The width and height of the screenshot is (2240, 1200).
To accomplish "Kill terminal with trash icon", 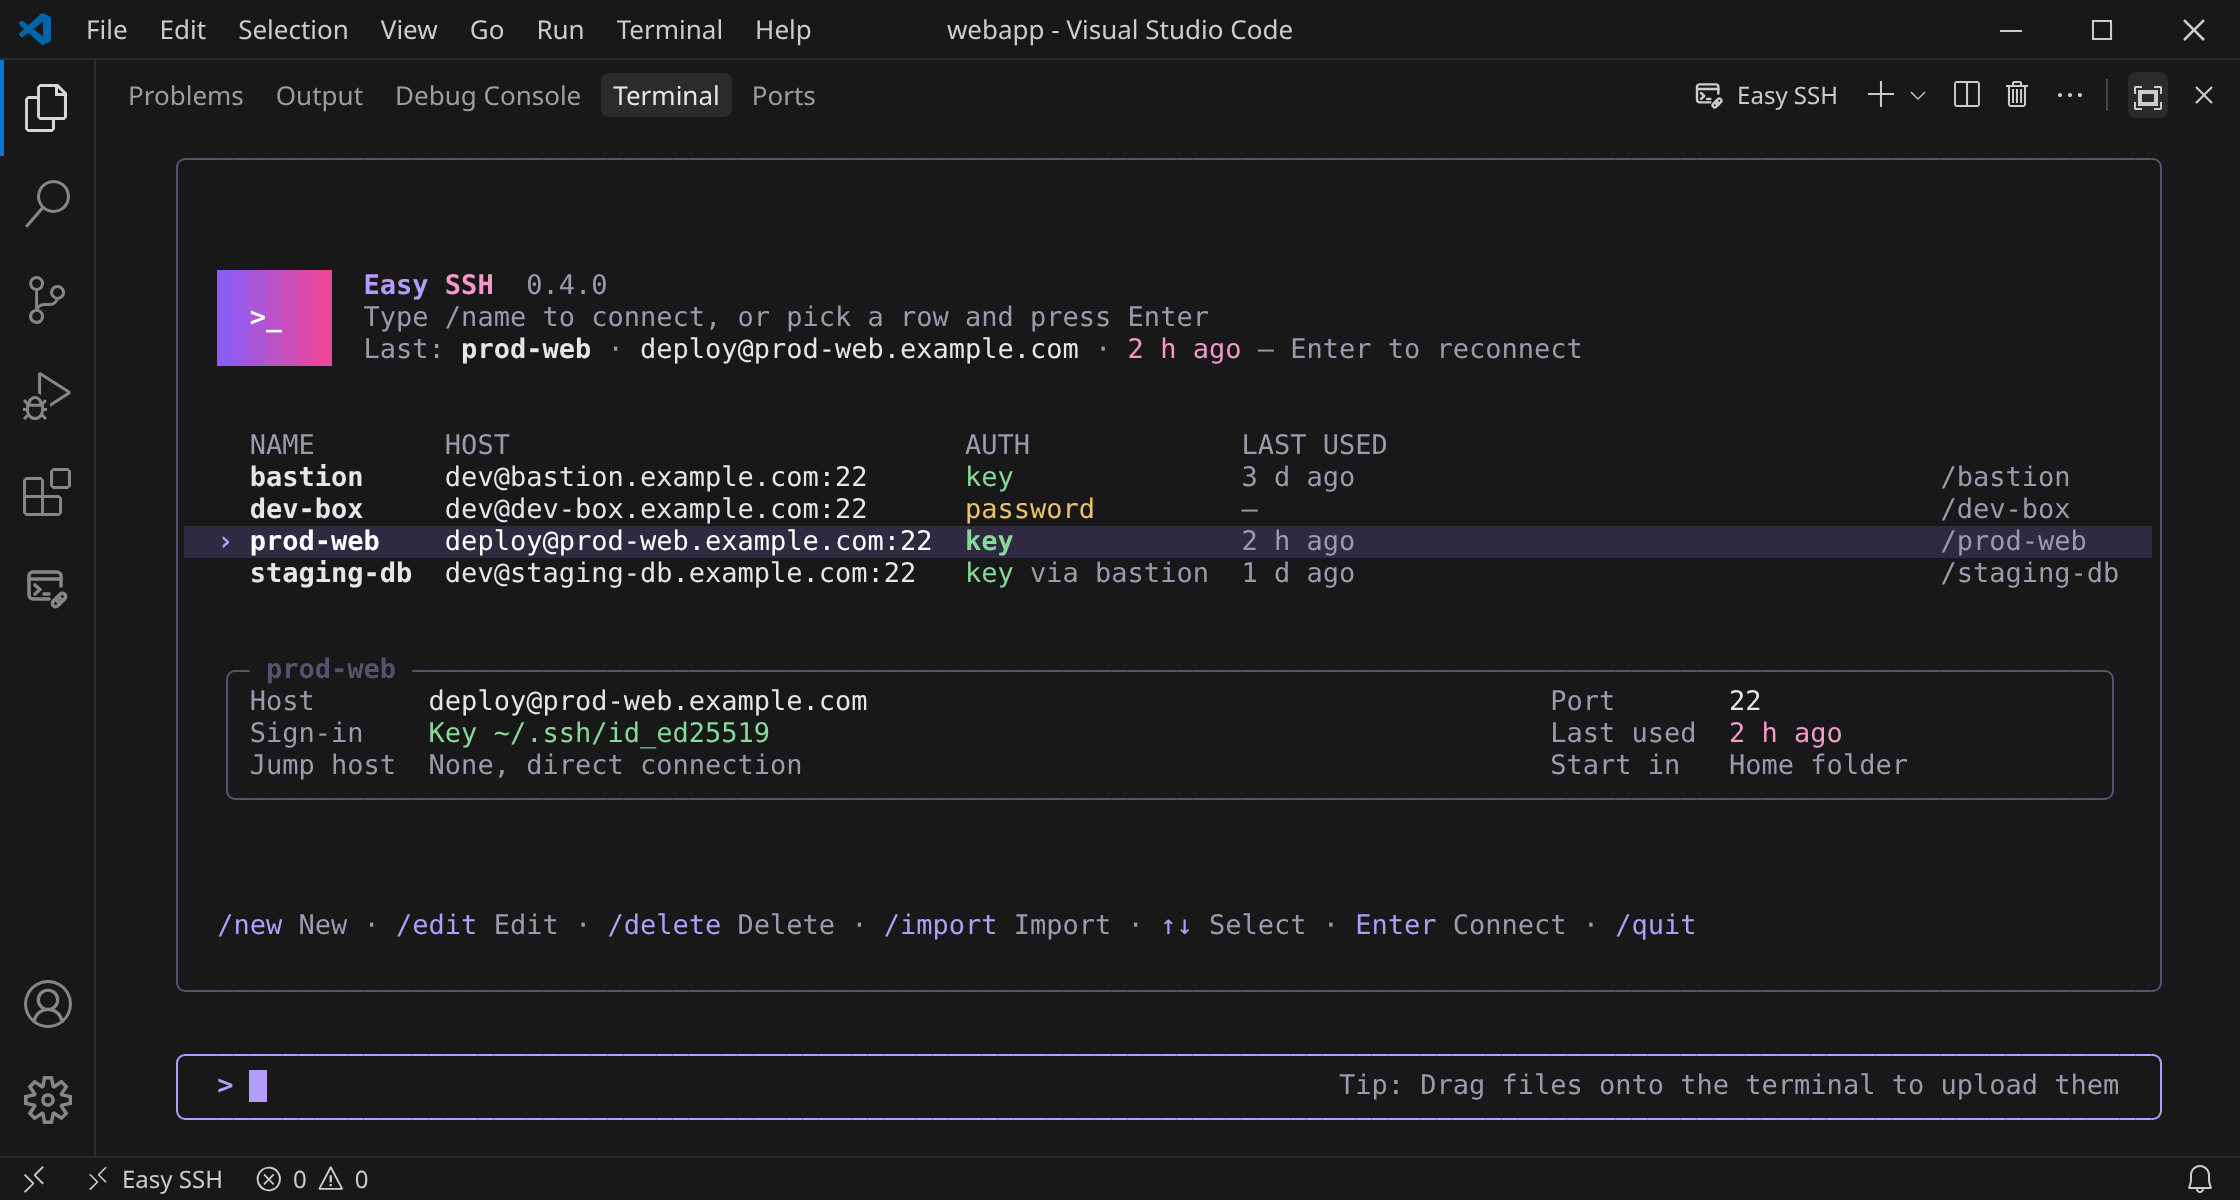I will [x=2017, y=95].
